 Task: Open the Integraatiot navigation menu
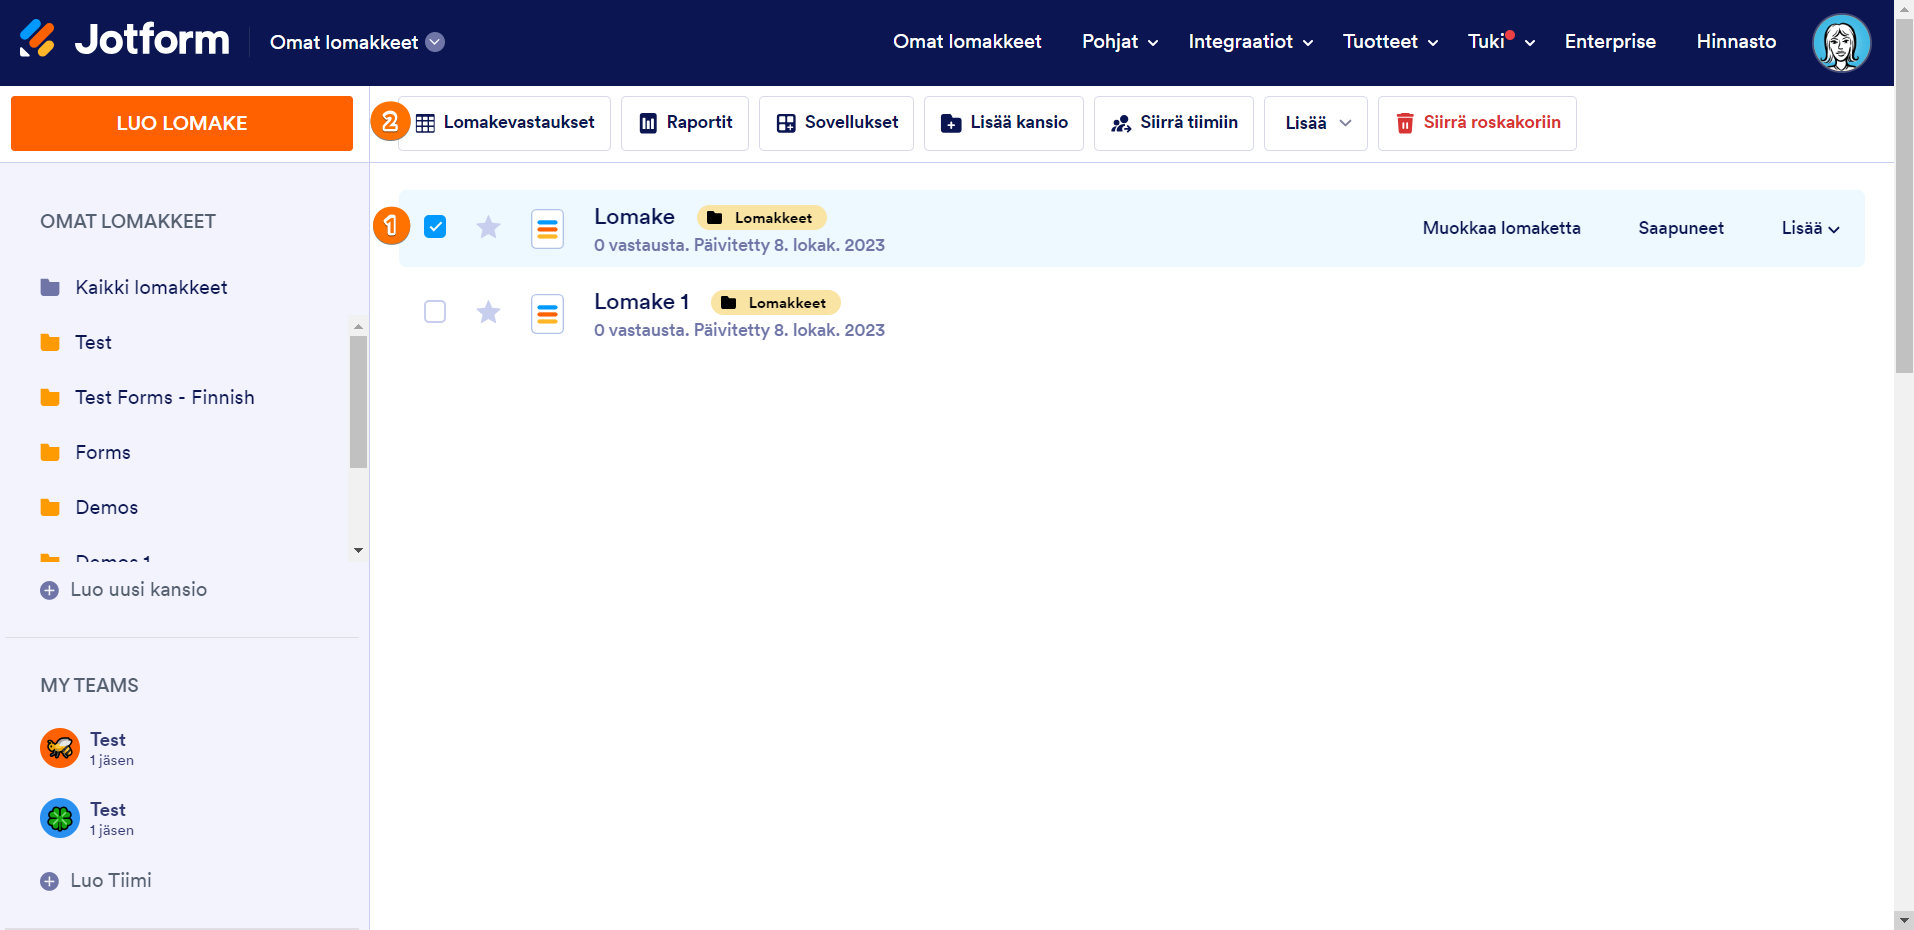(1250, 42)
